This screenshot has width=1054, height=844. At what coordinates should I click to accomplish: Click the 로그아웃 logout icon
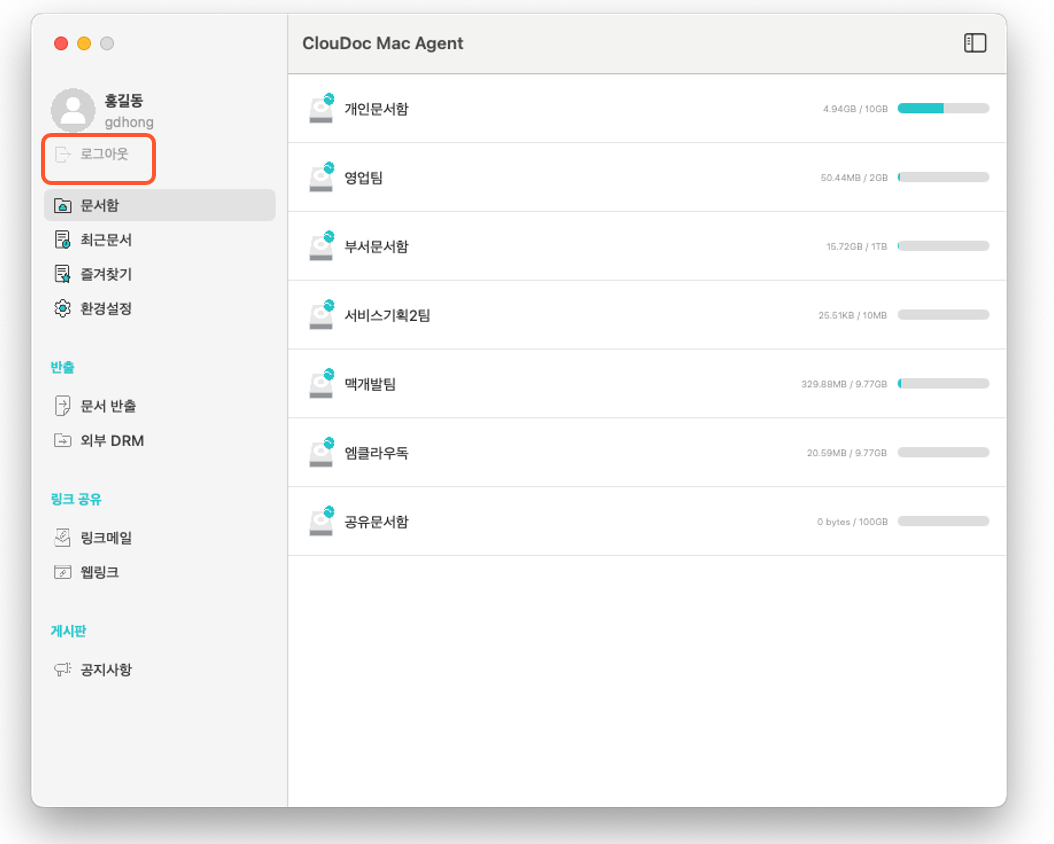[63, 155]
